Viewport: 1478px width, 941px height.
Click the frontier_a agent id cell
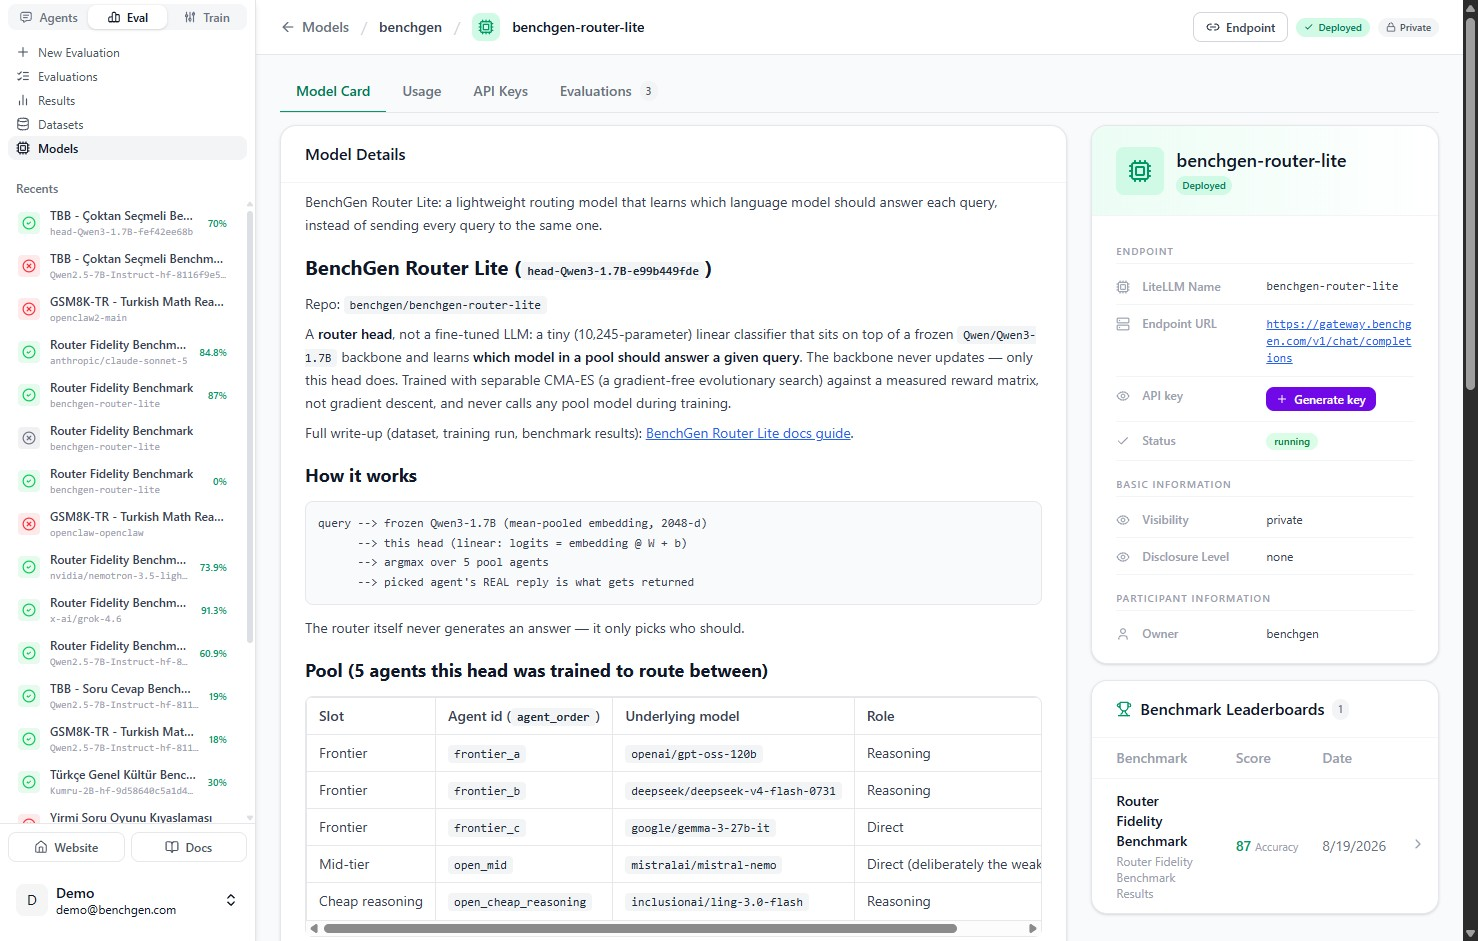(486, 754)
